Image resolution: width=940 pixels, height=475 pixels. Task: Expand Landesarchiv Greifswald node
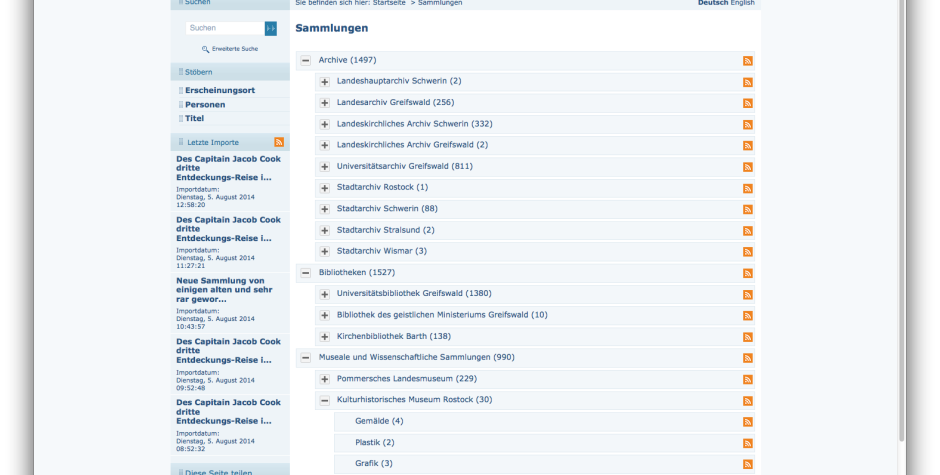[324, 103]
